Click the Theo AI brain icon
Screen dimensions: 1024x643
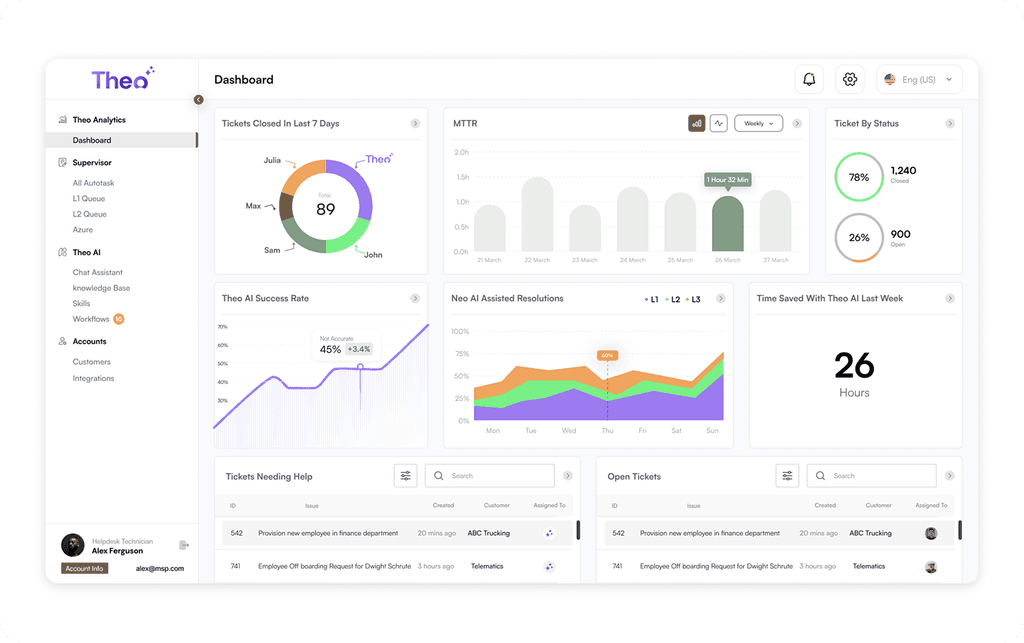pos(63,252)
